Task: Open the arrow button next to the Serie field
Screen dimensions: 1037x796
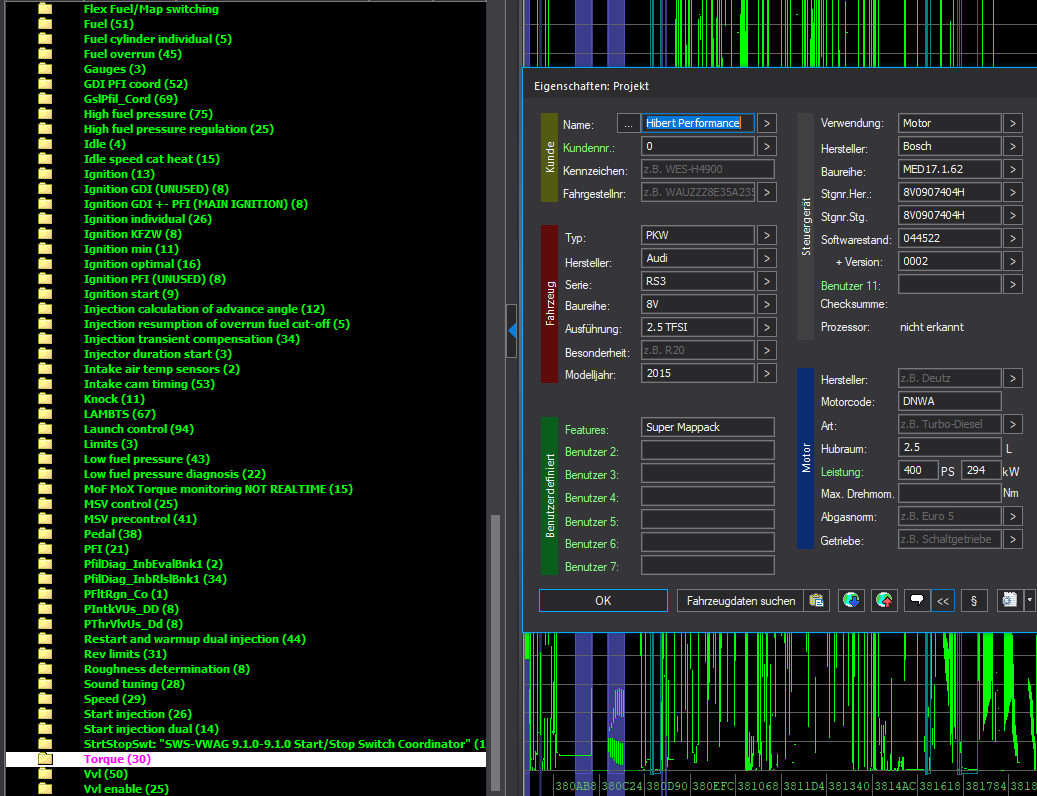Action: pyautogui.click(x=767, y=281)
